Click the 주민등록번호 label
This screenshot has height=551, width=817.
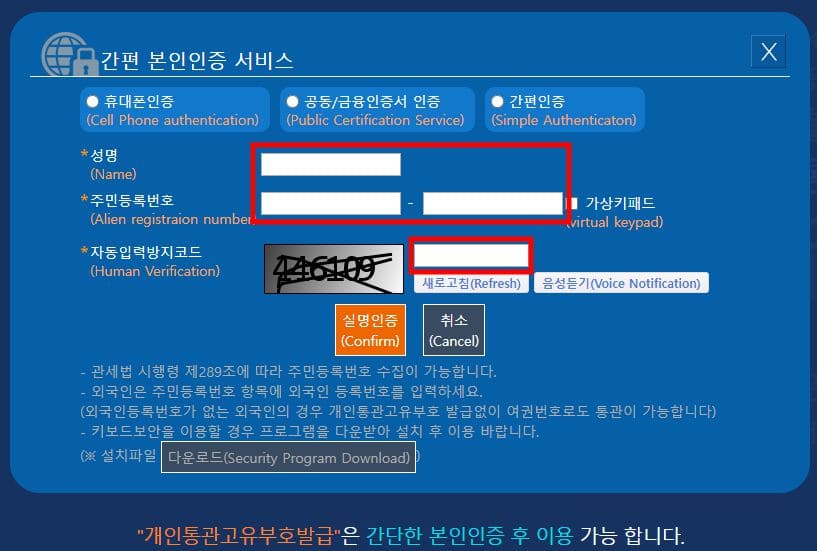pyautogui.click(x=132, y=200)
